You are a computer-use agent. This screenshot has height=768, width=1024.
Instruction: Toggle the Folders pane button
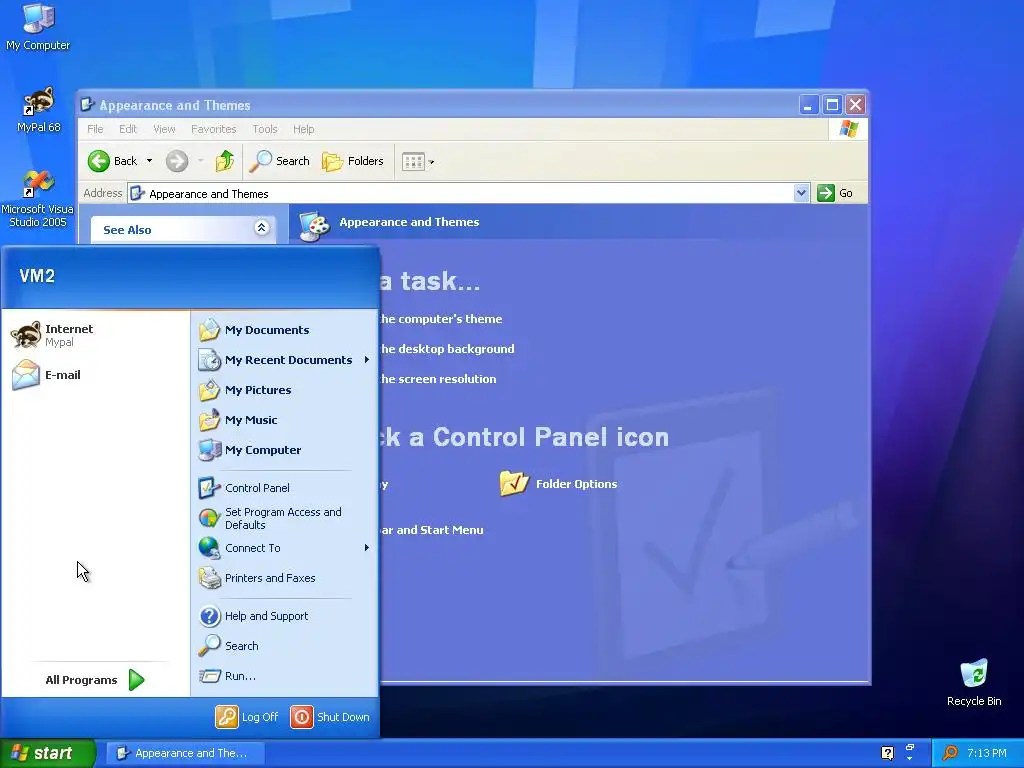(x=353, y=161)
